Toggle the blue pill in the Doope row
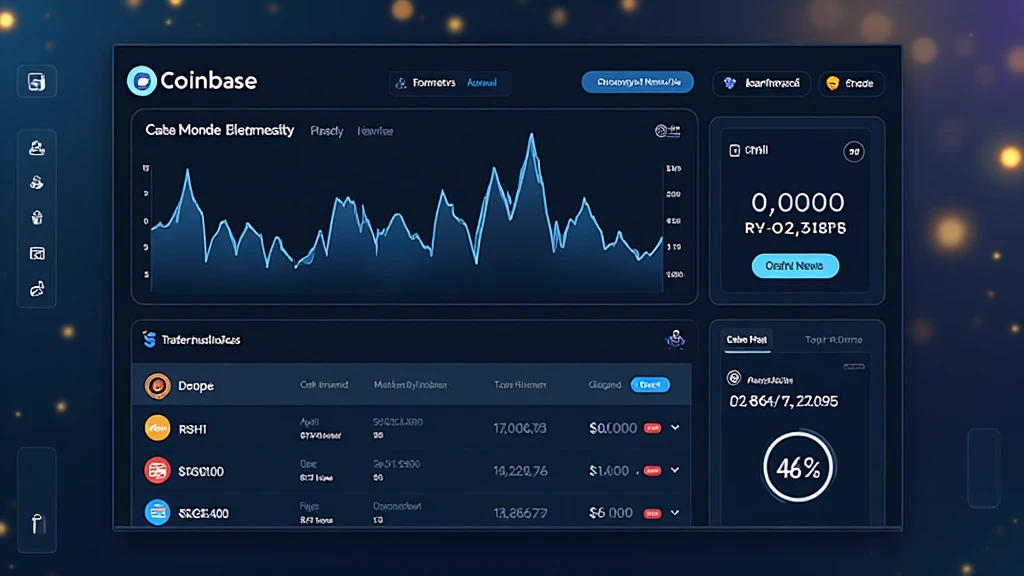This screenshot has height=576, width=1024. tap(650, 385)
